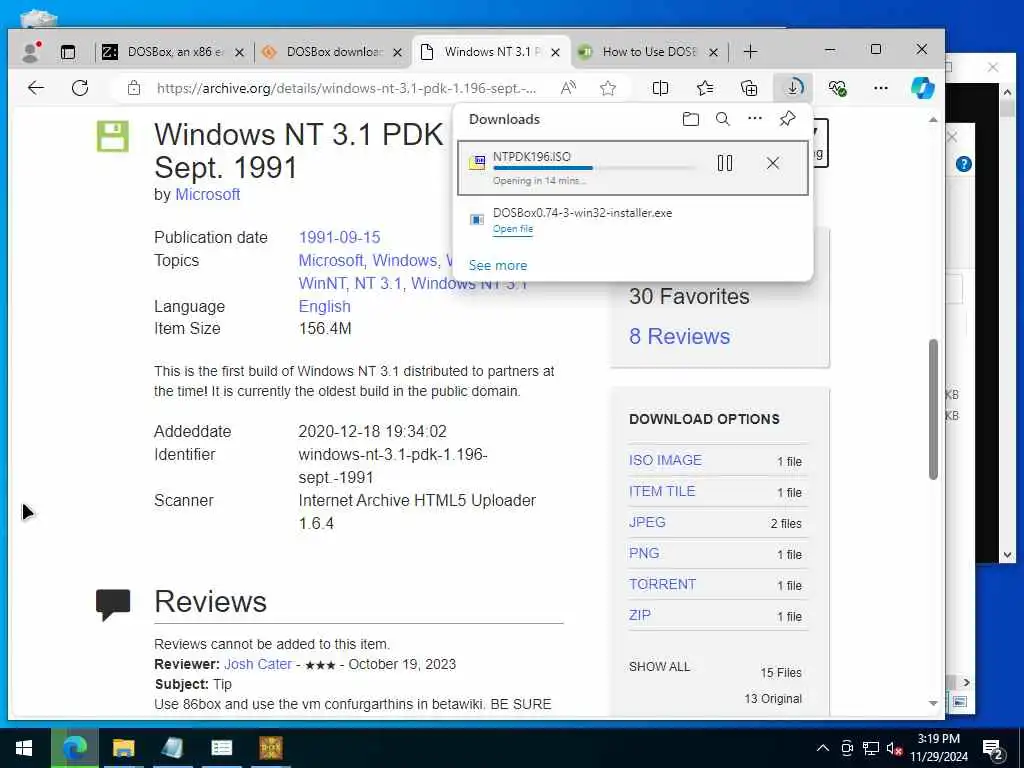This screenshot has width=1024, height=768.
Task: Download the ZIP option
Action: click(639, 615)
